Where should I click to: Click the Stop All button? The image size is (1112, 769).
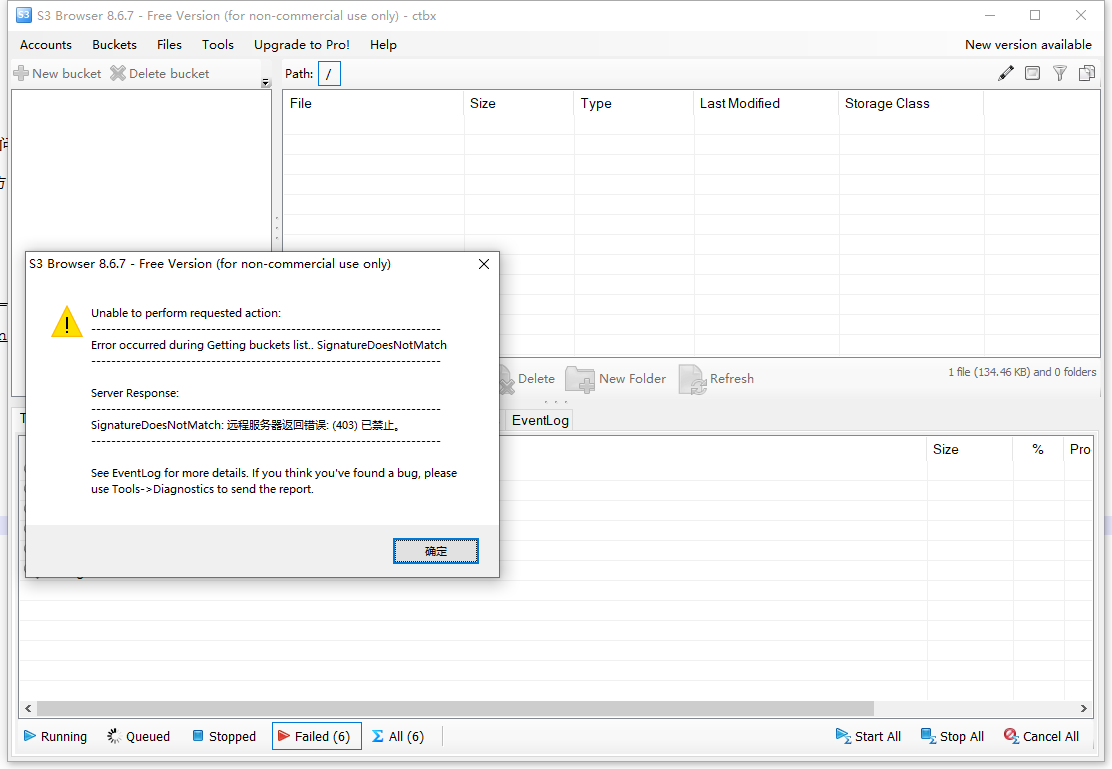click(952, 736)
